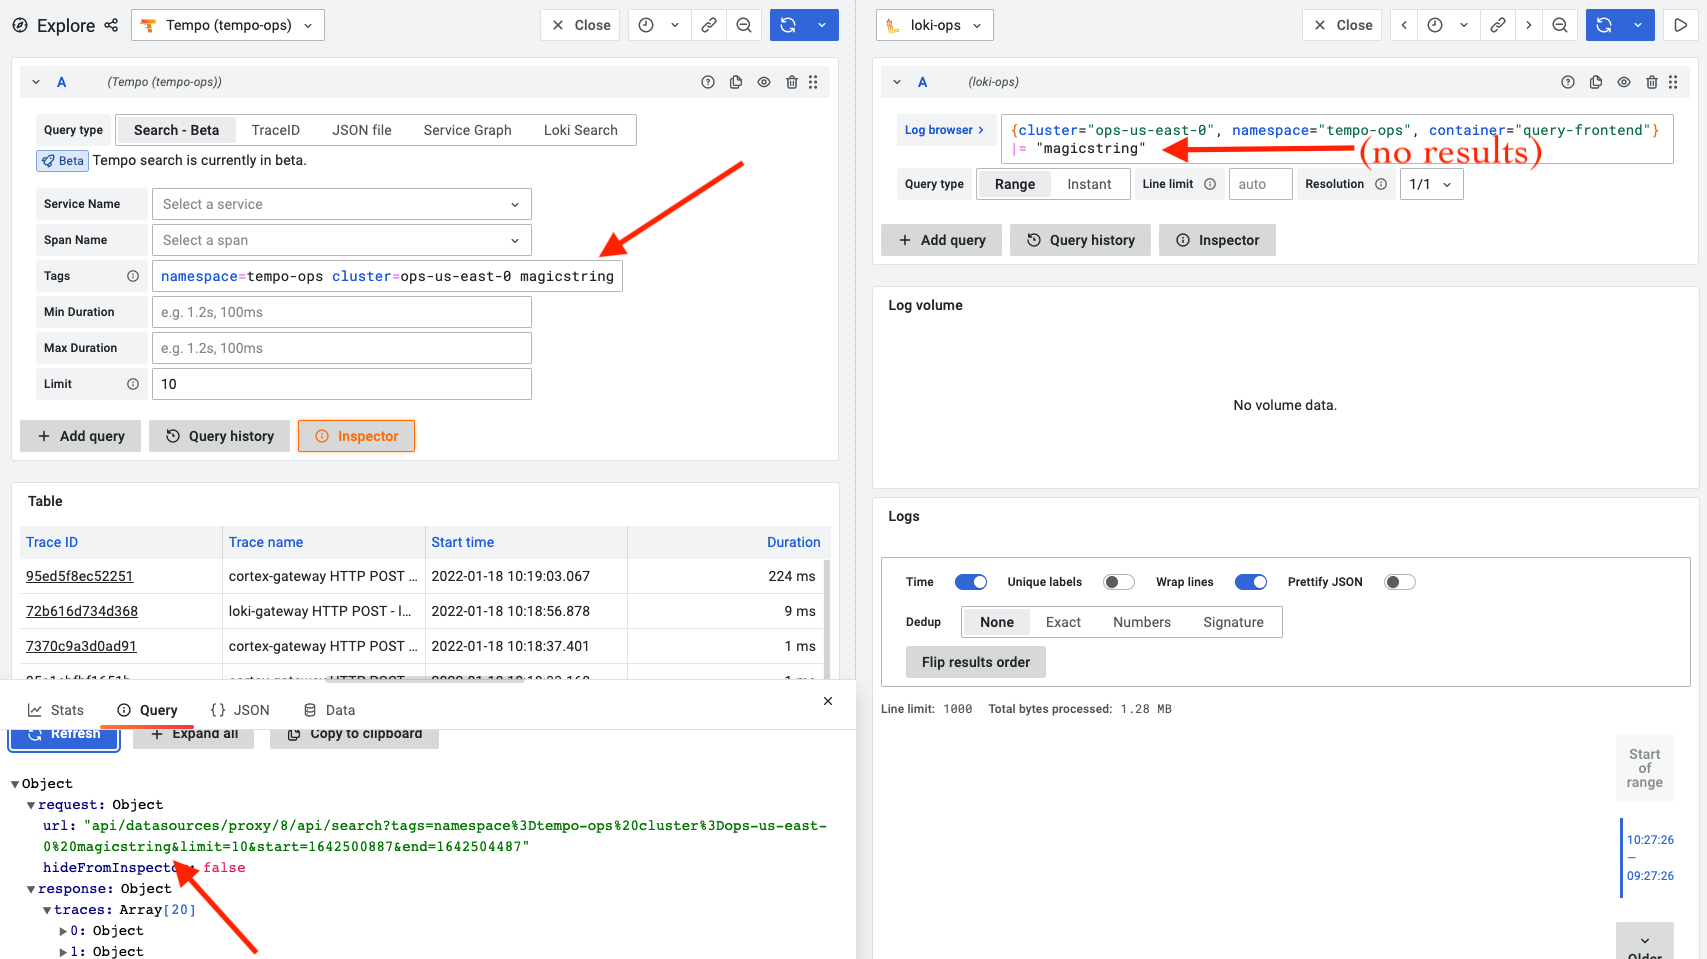The width and height of the screenshot is (1707, 959).
Task: Click the share icon next to Explore
Action: (110, 25)
